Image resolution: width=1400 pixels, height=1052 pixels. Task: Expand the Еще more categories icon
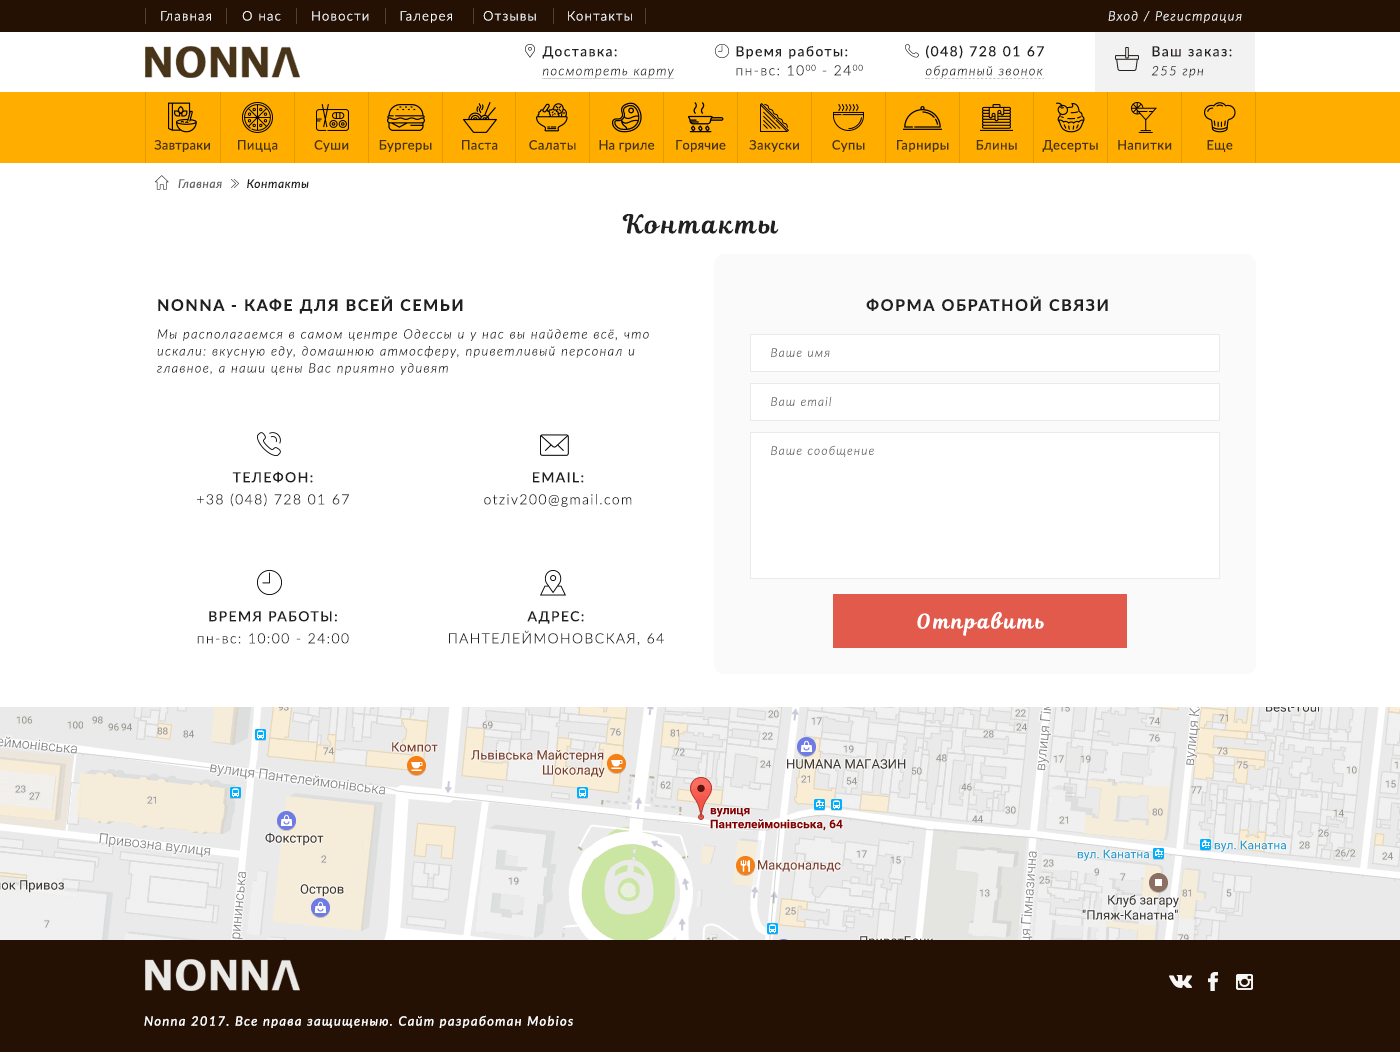coord(1219,118)
